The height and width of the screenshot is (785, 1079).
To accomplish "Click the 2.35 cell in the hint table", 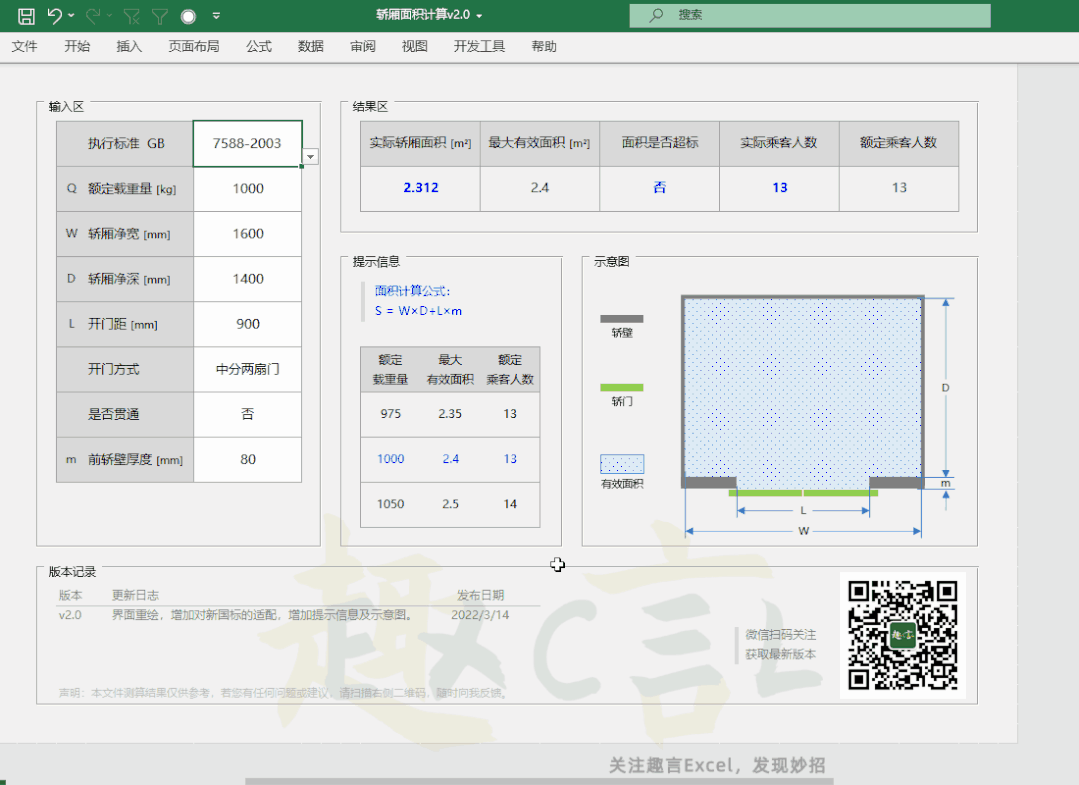I will tap(450, 414).
